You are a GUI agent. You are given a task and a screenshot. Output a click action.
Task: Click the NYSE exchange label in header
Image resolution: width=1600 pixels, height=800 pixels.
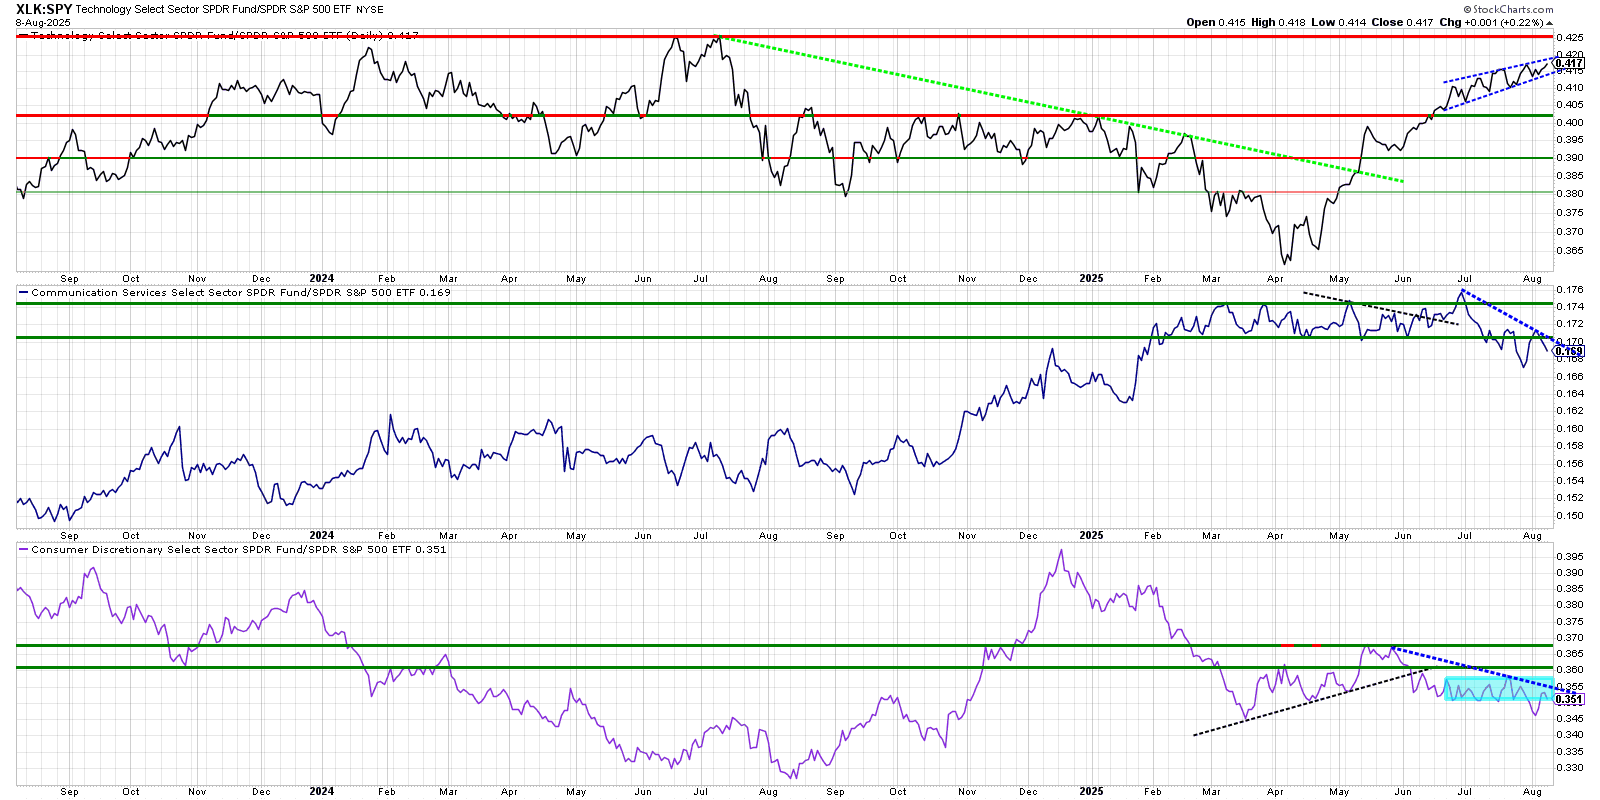[370, 10]
